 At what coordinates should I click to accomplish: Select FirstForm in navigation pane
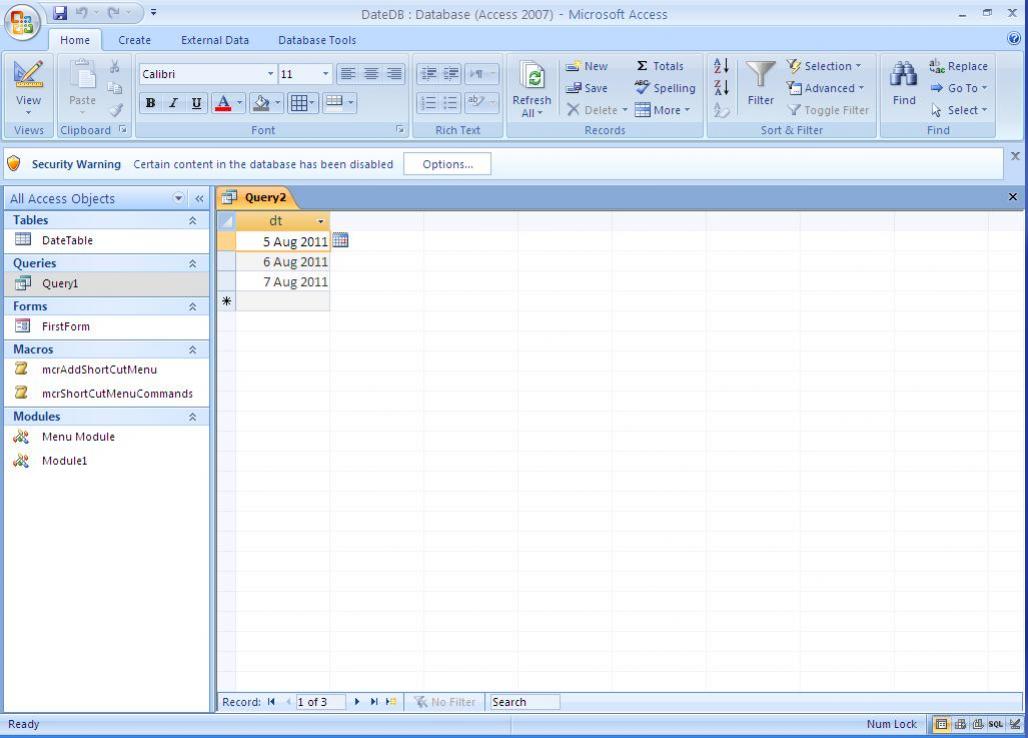(x=106, y=326)
